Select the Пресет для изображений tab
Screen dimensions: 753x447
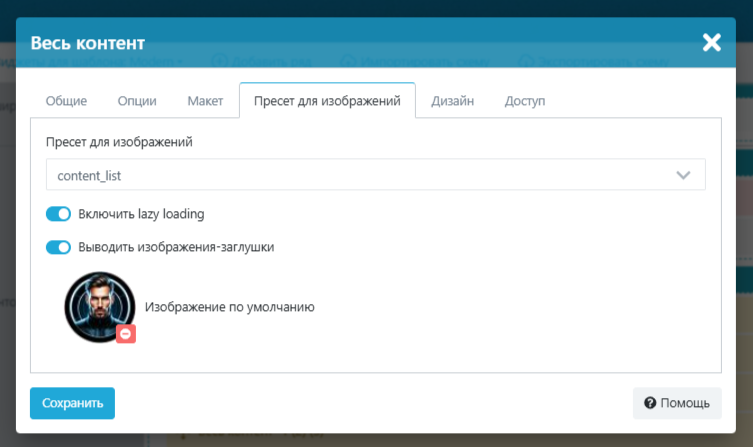pyautogui.click(x=327, y=101)
